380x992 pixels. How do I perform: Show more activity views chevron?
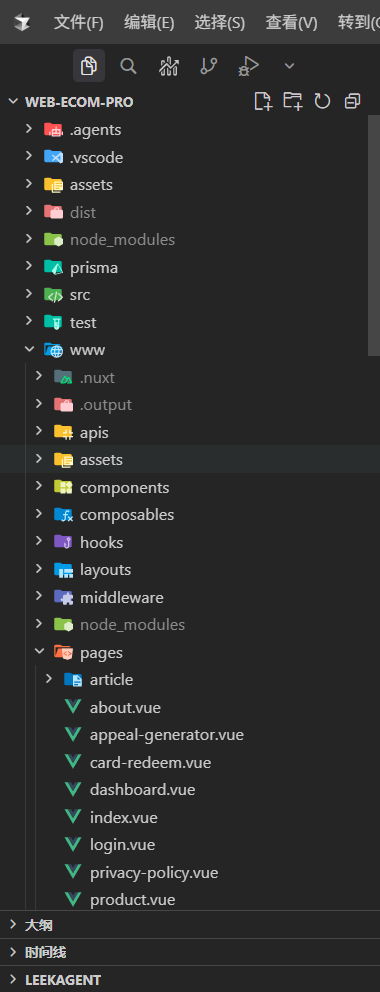pos(290,66)
